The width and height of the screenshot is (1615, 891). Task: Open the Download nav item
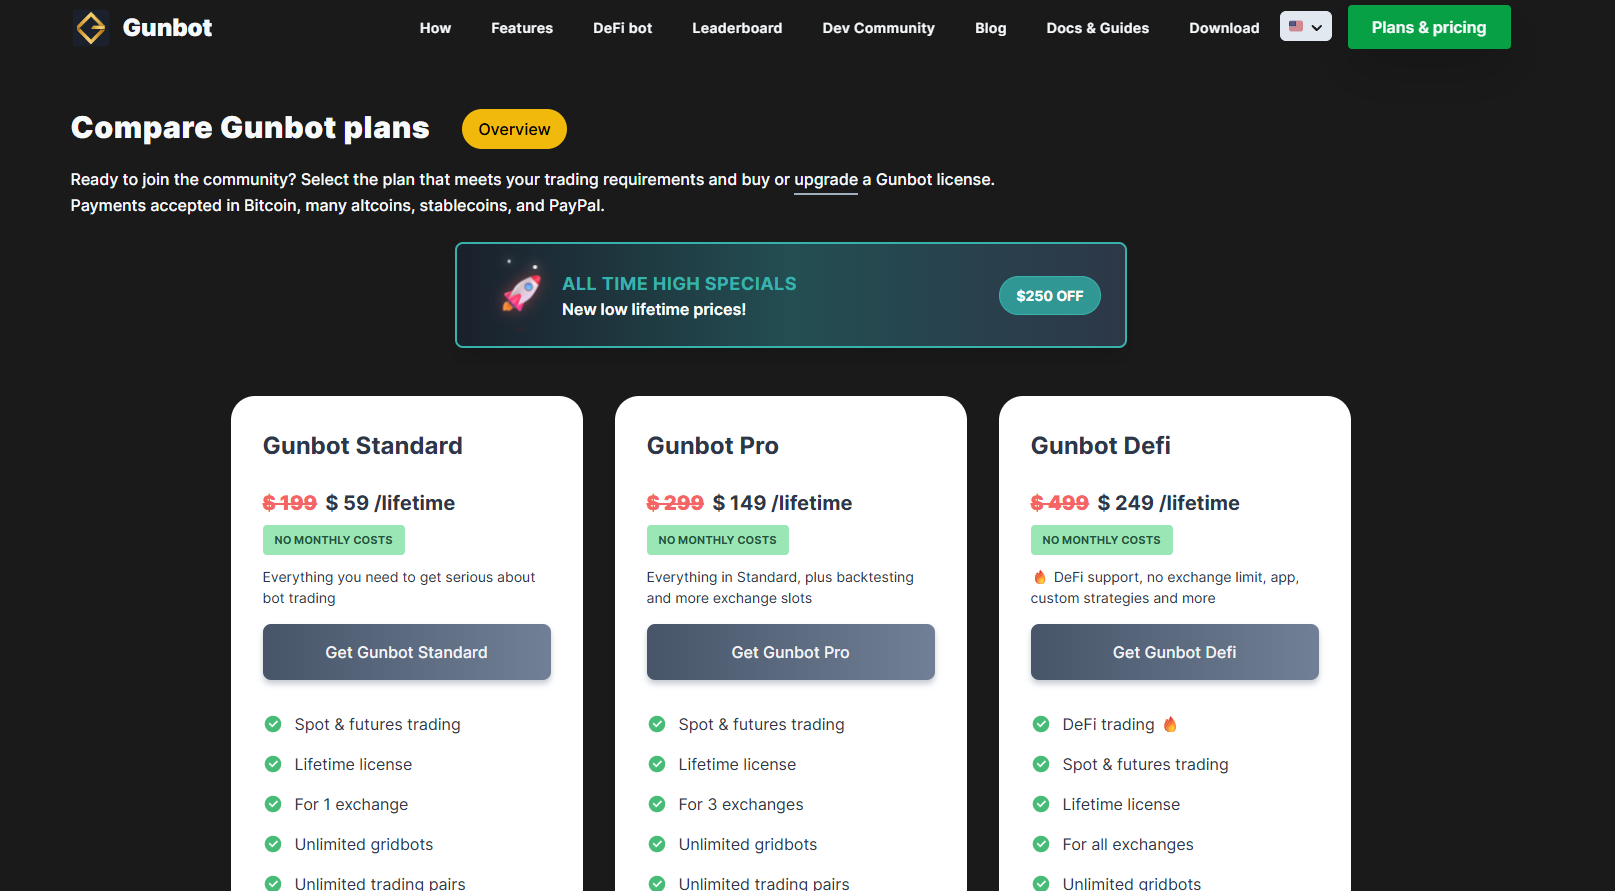[x=1224, y=28]
